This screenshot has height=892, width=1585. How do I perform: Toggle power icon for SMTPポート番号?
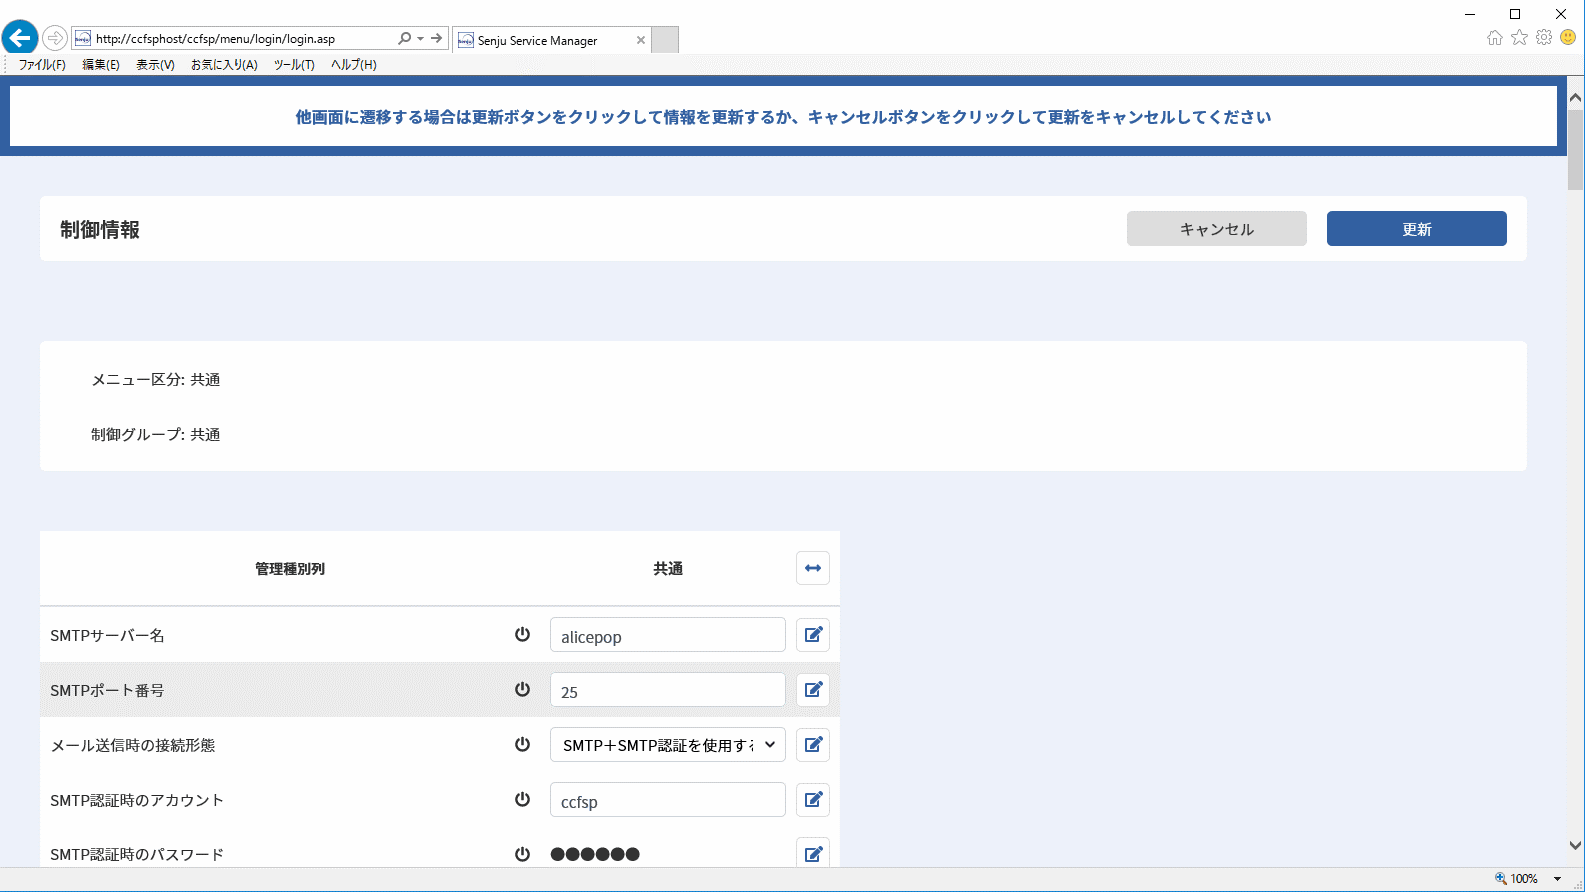[x=522, y=689]
